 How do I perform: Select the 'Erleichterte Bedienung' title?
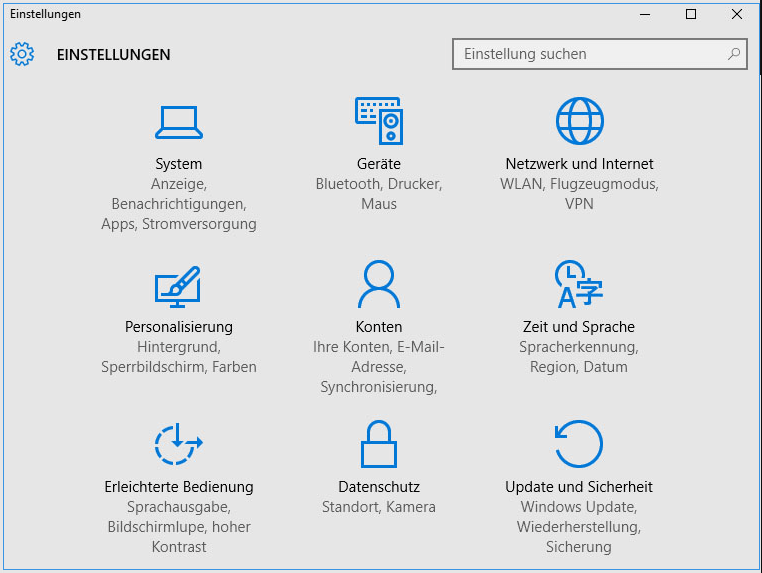point(179,486)
